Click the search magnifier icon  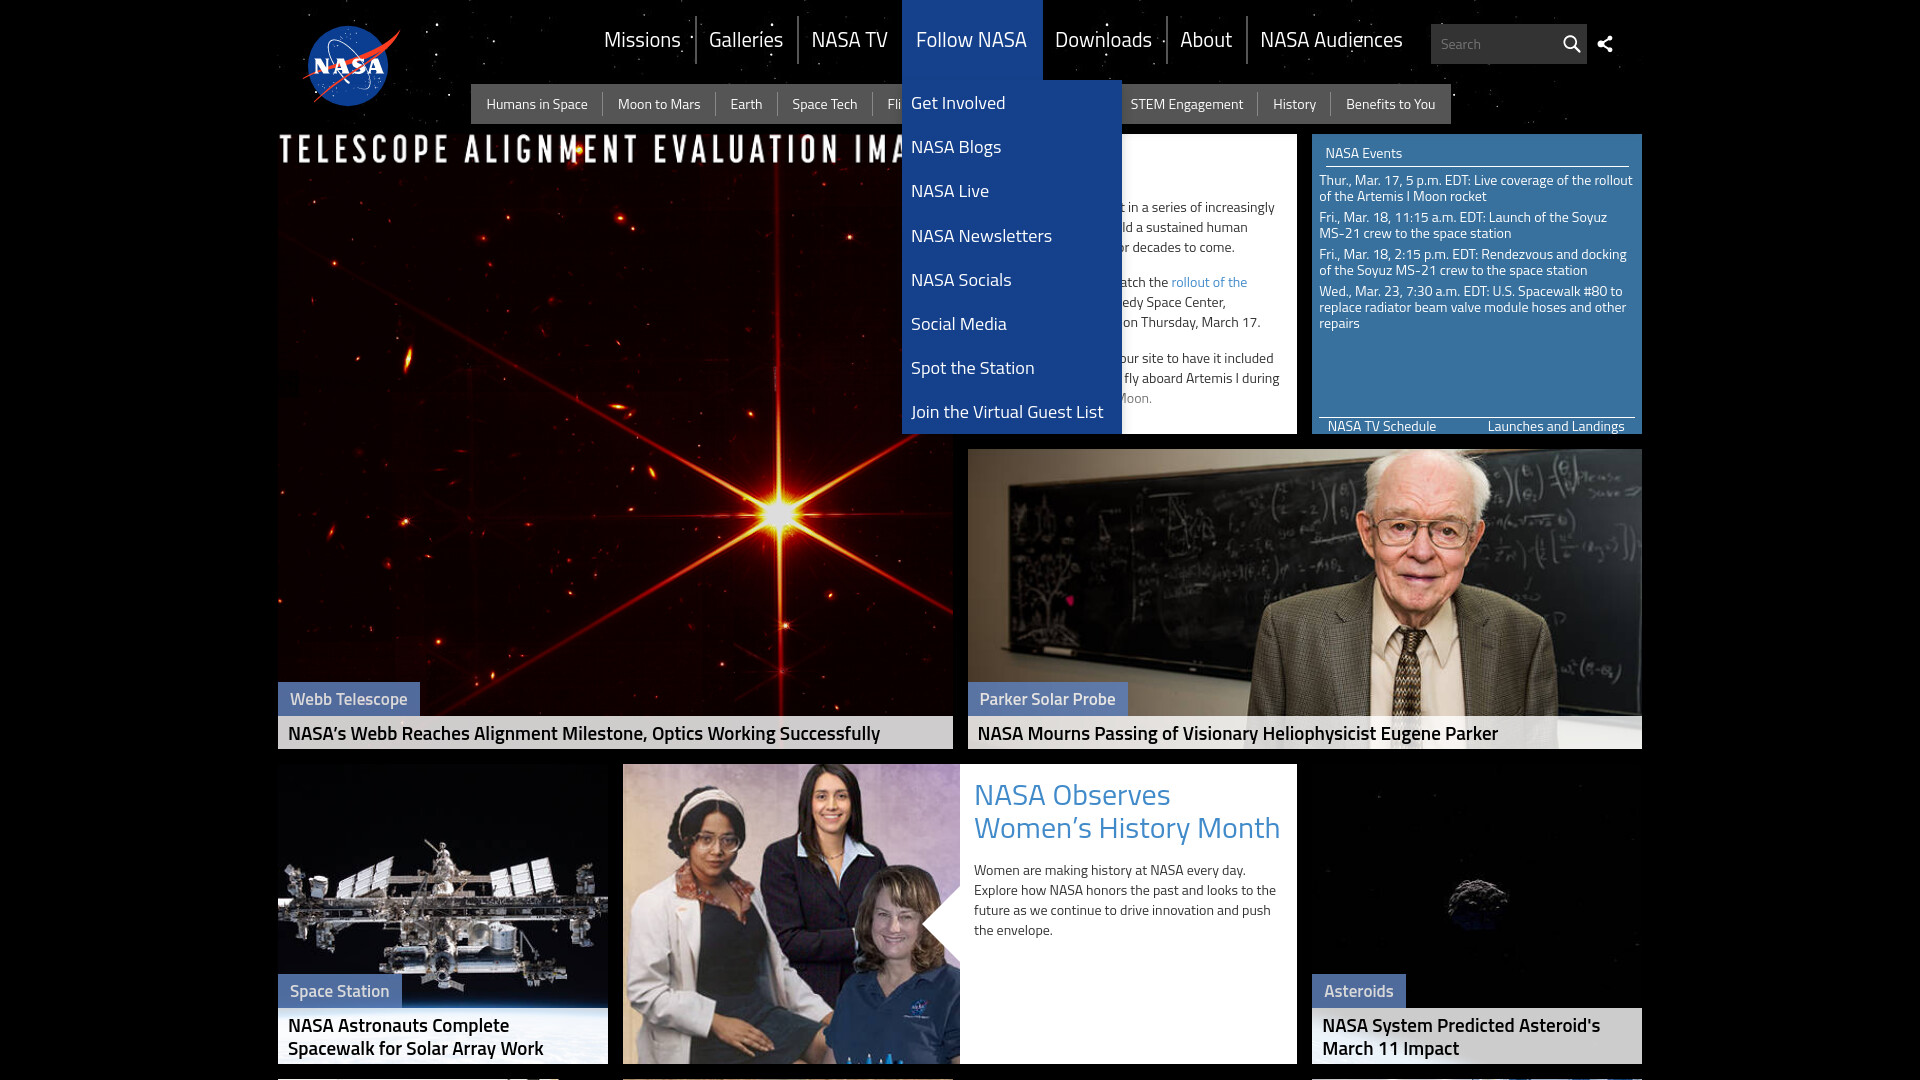[1571, 44]
